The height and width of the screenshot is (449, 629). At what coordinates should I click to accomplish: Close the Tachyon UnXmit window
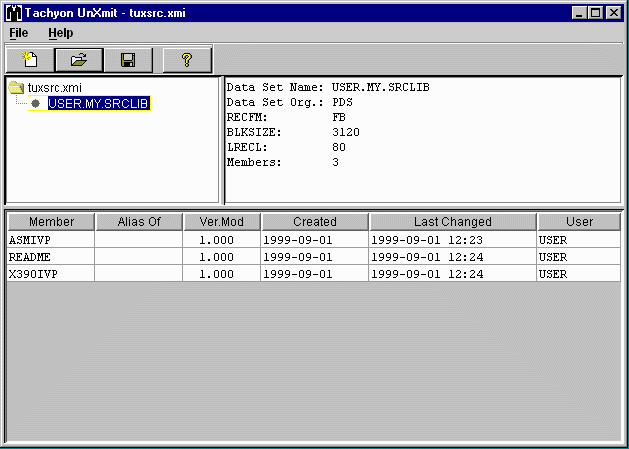coord(614,13)
